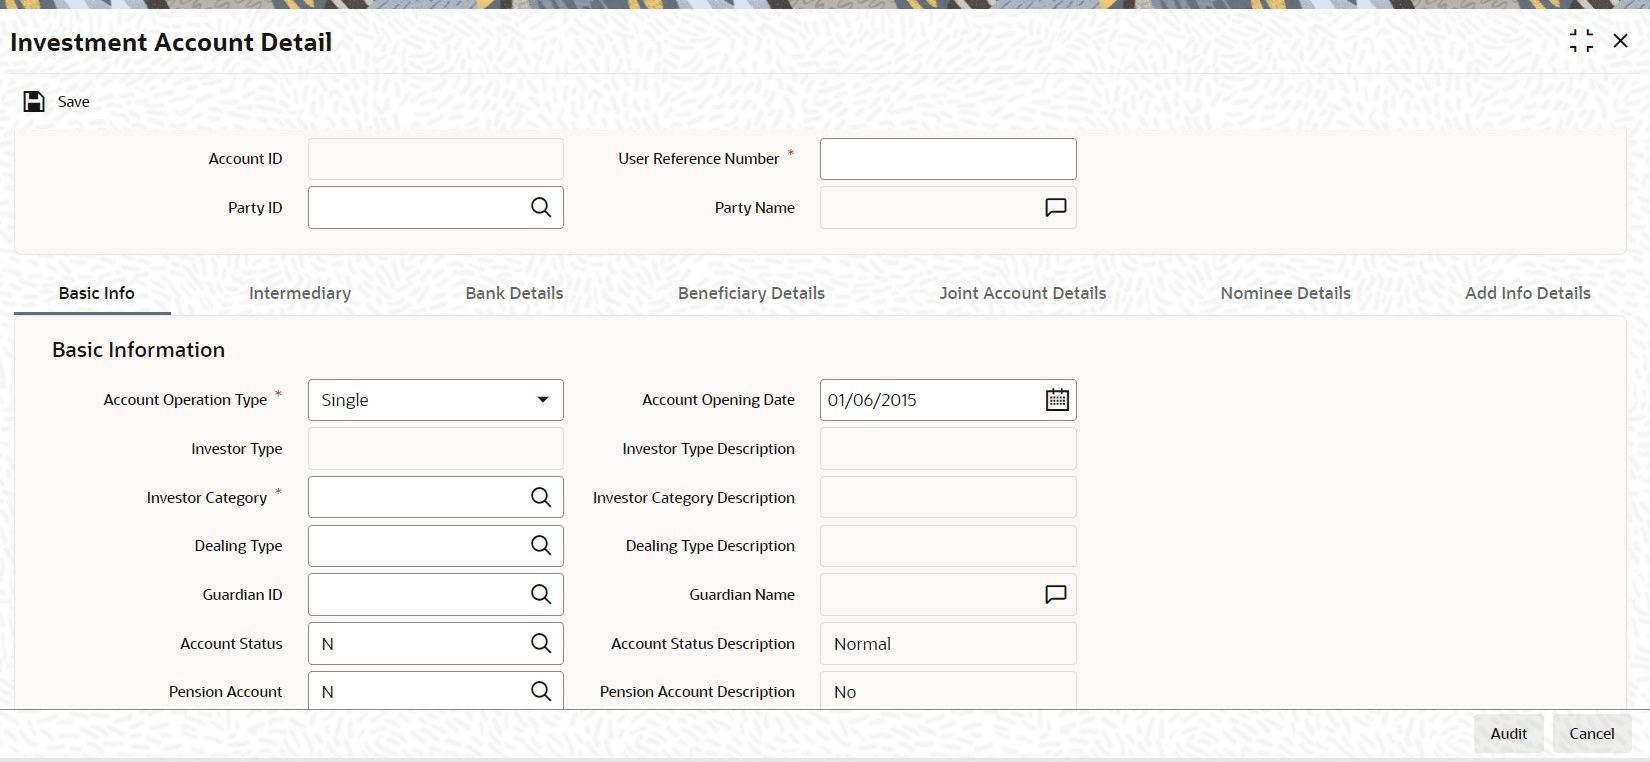Click the Investor Category Description field
Viewport: 1650px width, 762px height.
[948, 497]
